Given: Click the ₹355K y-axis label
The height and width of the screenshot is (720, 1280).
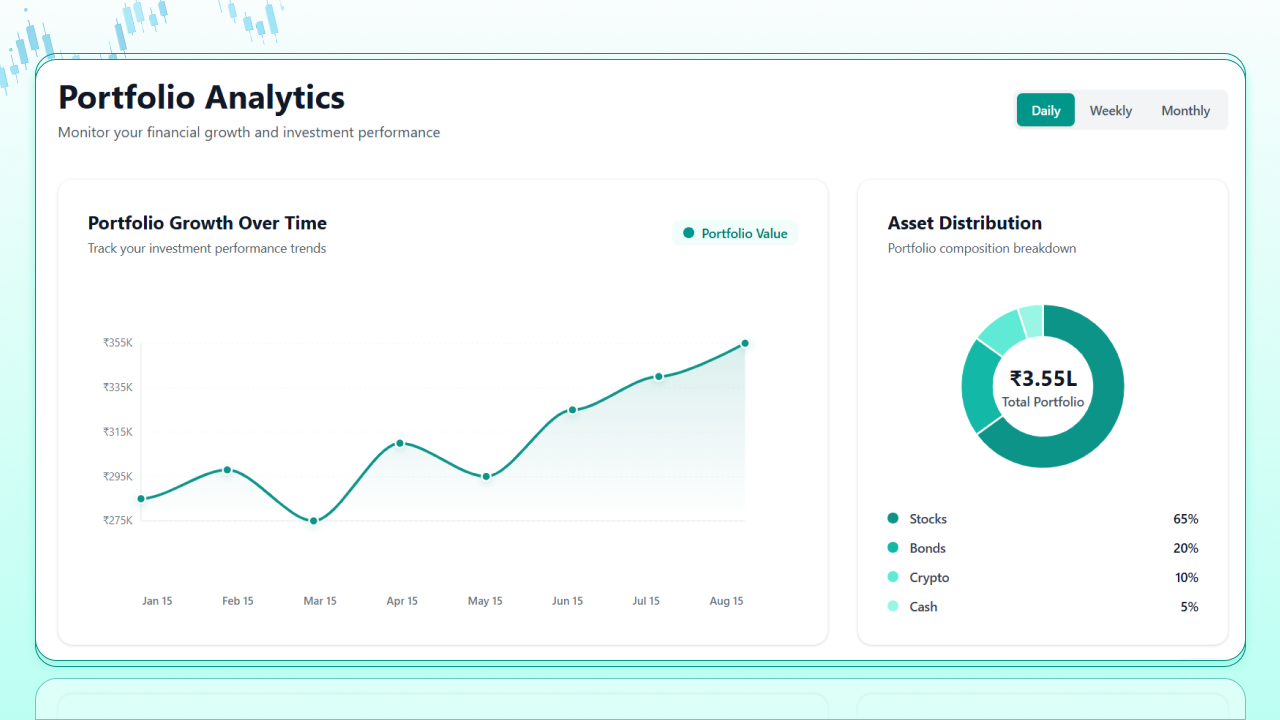Looking at the screenshot, I should [x=118, y=343].
